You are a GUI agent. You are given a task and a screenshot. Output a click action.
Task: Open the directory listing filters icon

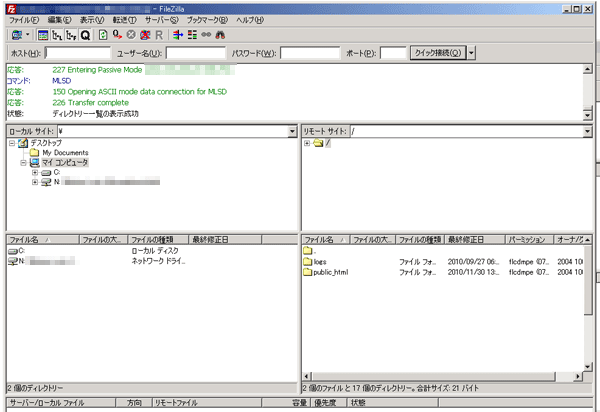[178, 35]
